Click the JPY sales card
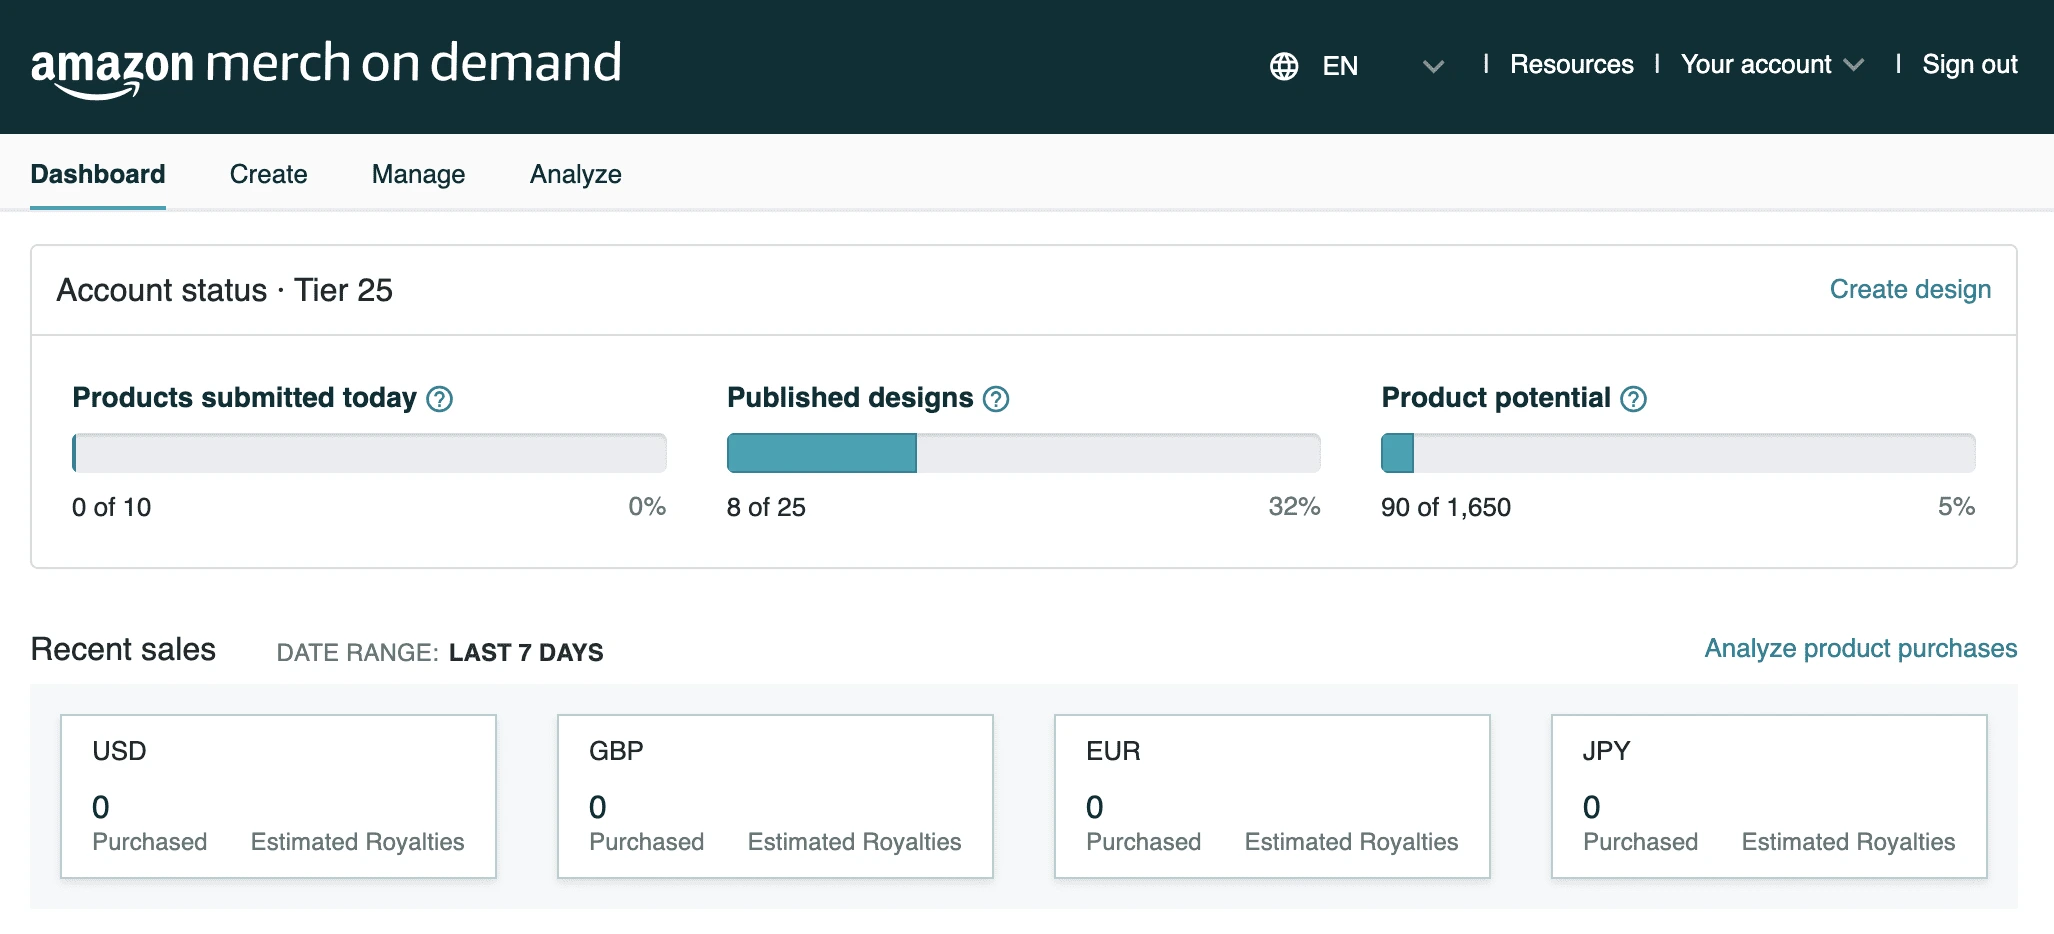2054x934 pixels. coord(1769,796)
